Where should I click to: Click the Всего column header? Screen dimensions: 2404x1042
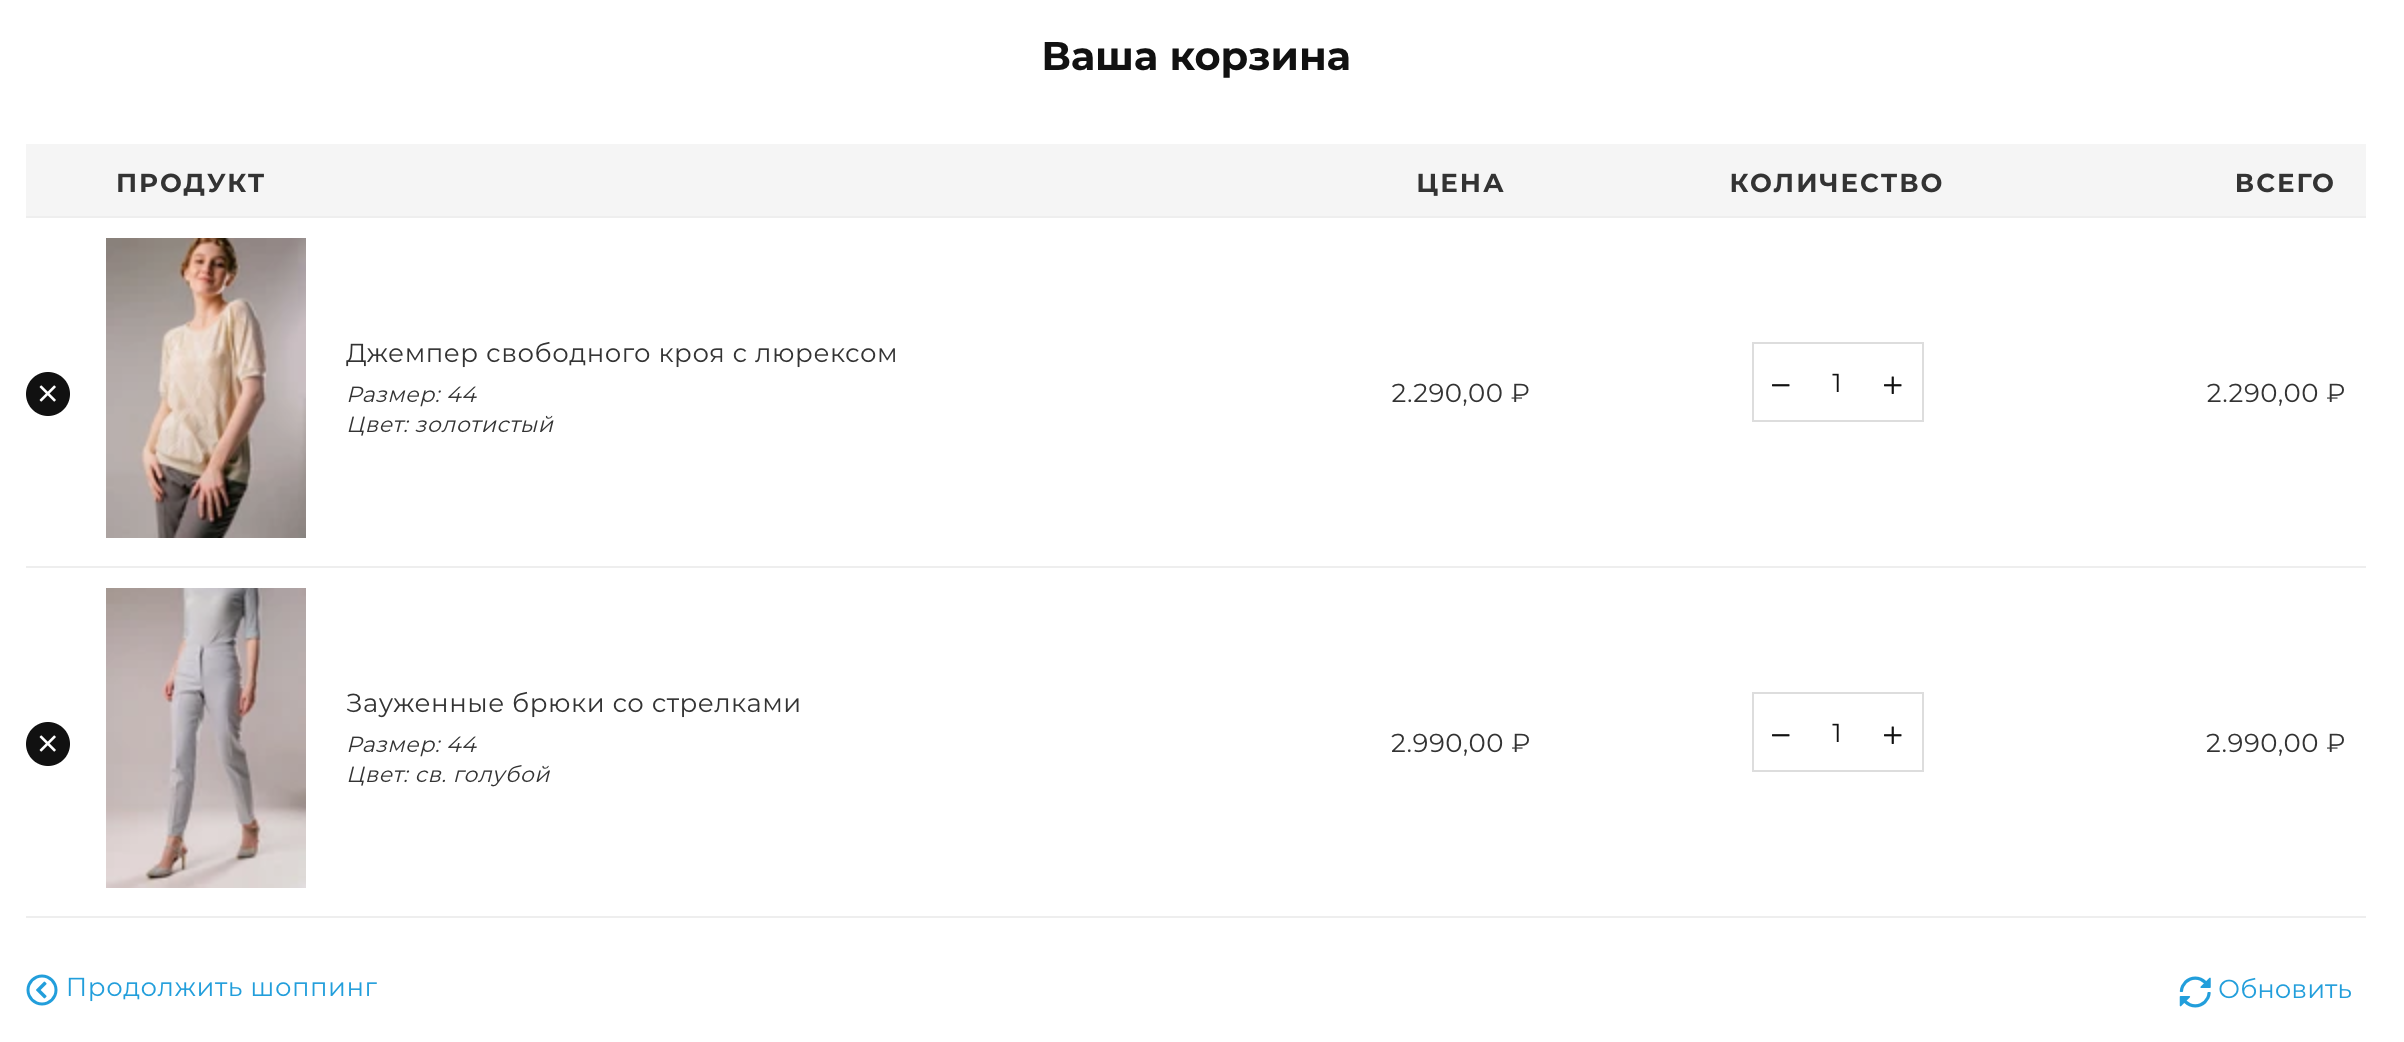2285,183
